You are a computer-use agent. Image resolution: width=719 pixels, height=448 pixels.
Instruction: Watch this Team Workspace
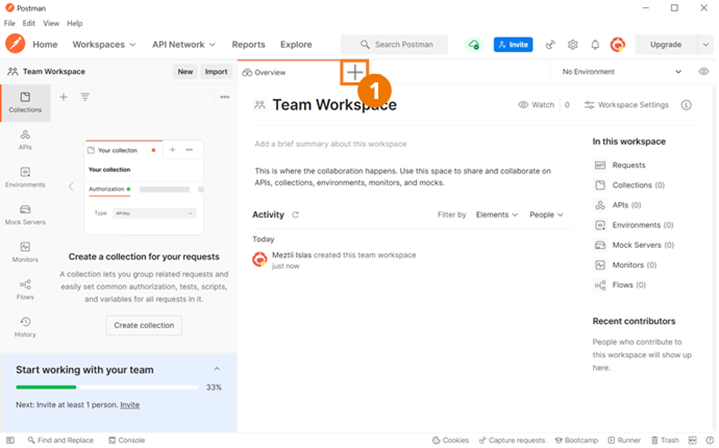pyautogui.click(x=536, y=105)
